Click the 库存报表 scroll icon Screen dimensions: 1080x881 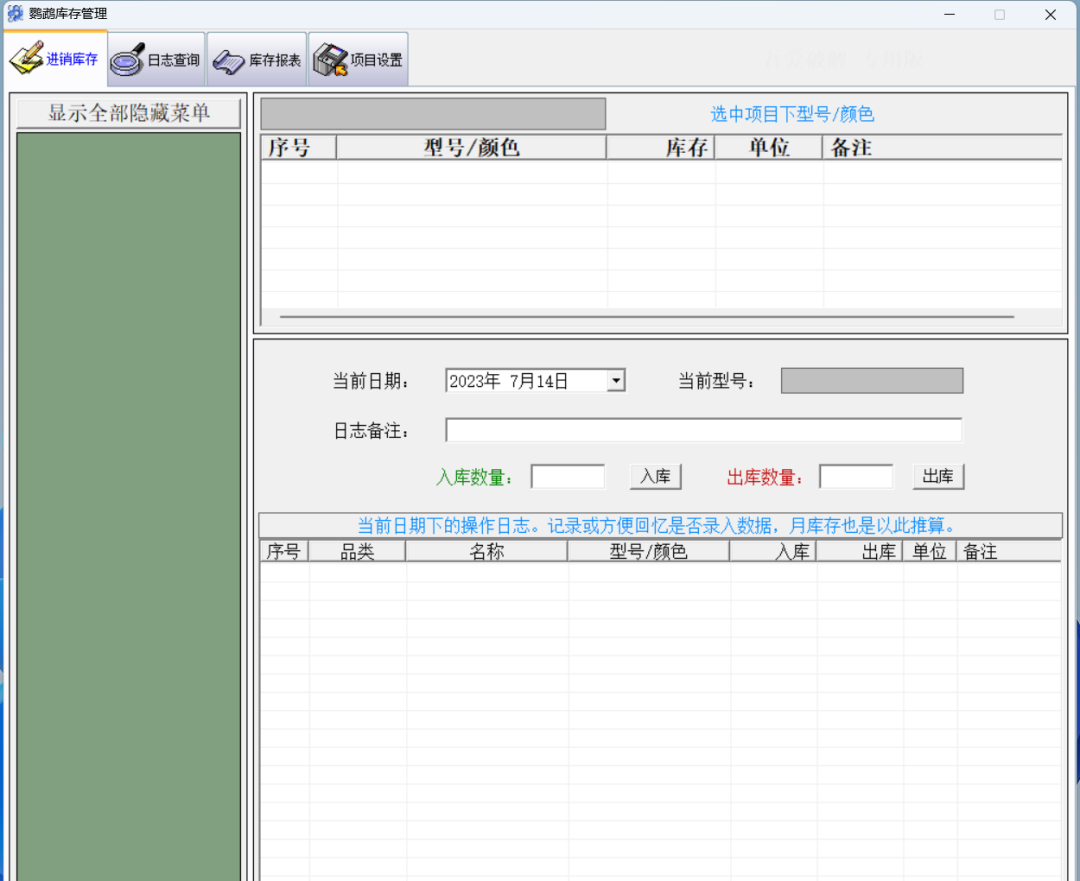[229, 61]
